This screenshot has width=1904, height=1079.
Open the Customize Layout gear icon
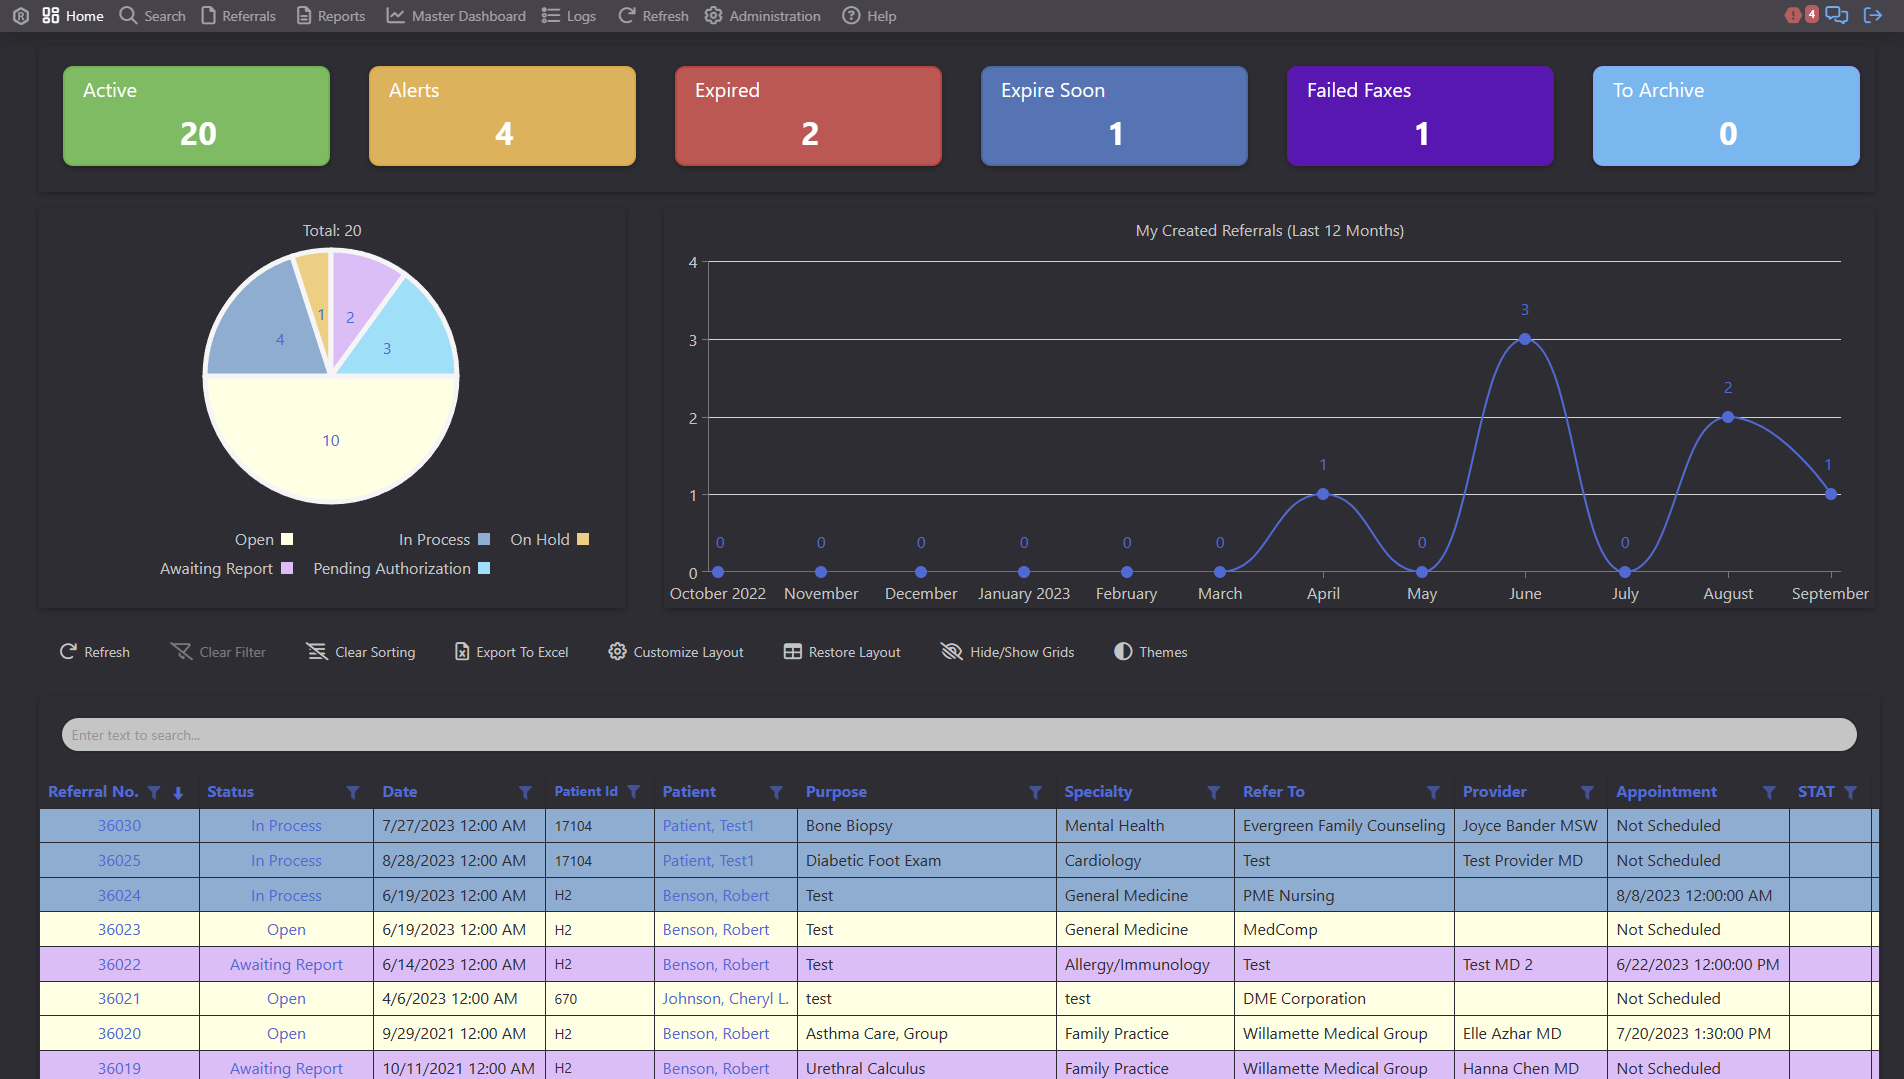click(617, 652)
